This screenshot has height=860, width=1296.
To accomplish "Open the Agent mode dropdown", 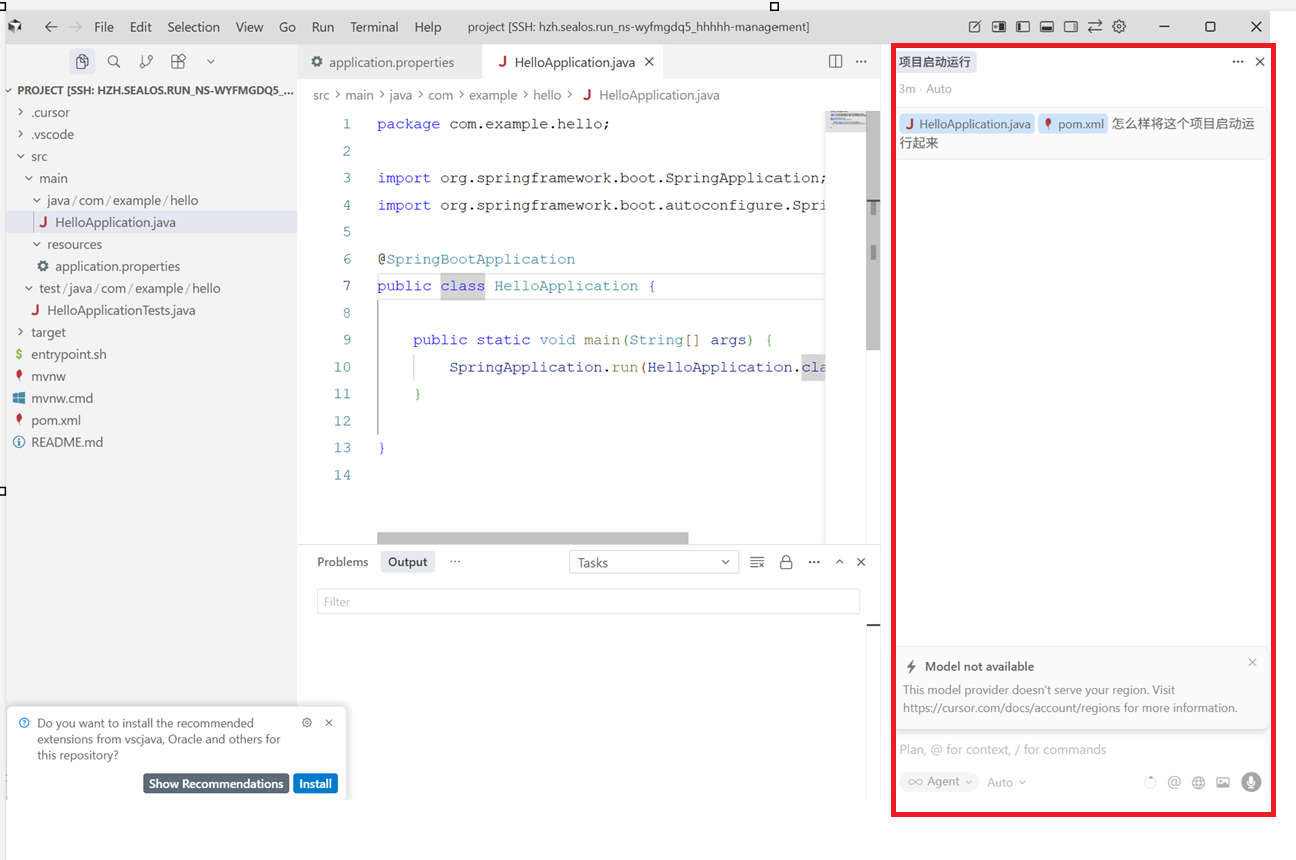I will pos(939,782).
